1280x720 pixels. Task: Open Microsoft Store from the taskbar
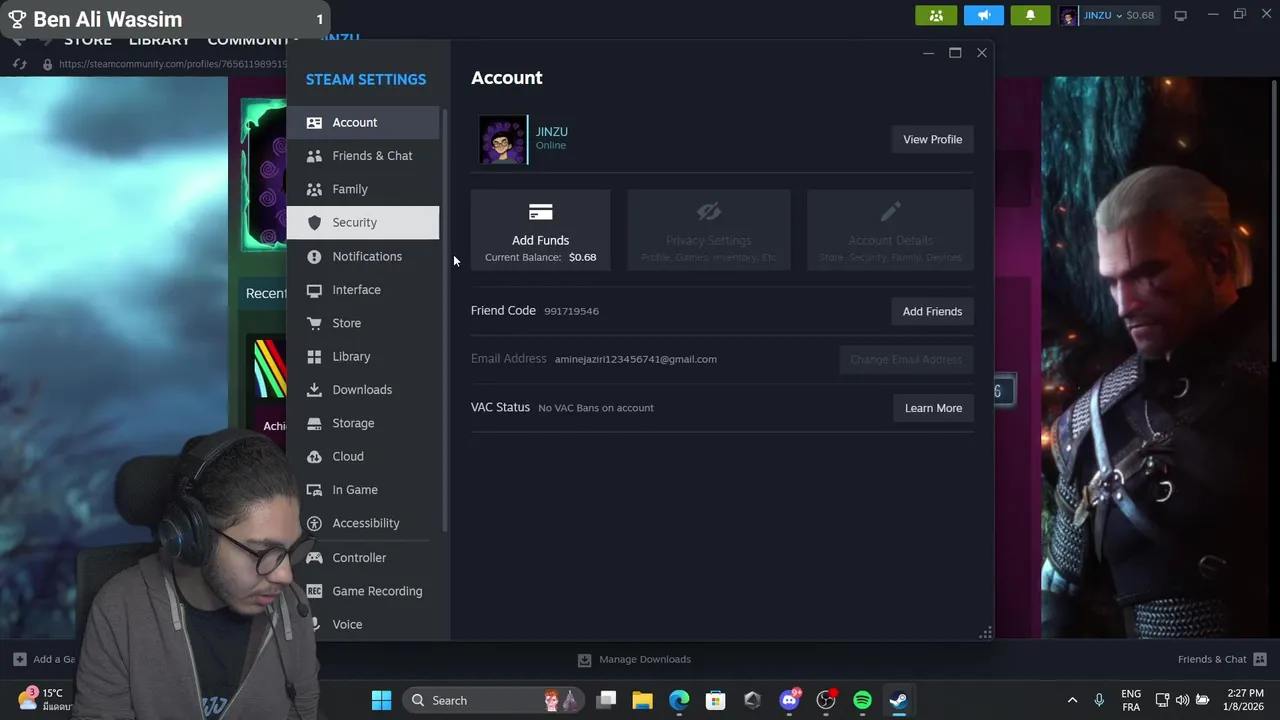[x=715, y=700]
